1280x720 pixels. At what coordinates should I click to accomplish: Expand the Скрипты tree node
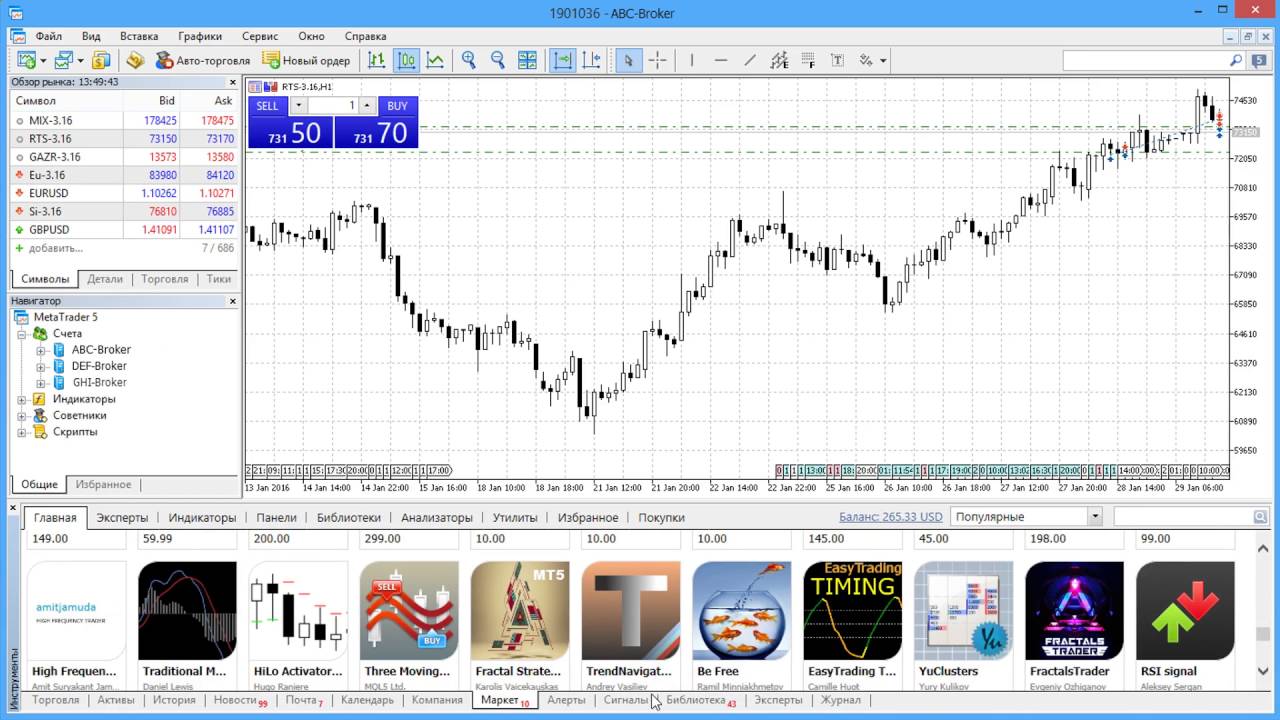pyautogui.click(x=22, y=432)
